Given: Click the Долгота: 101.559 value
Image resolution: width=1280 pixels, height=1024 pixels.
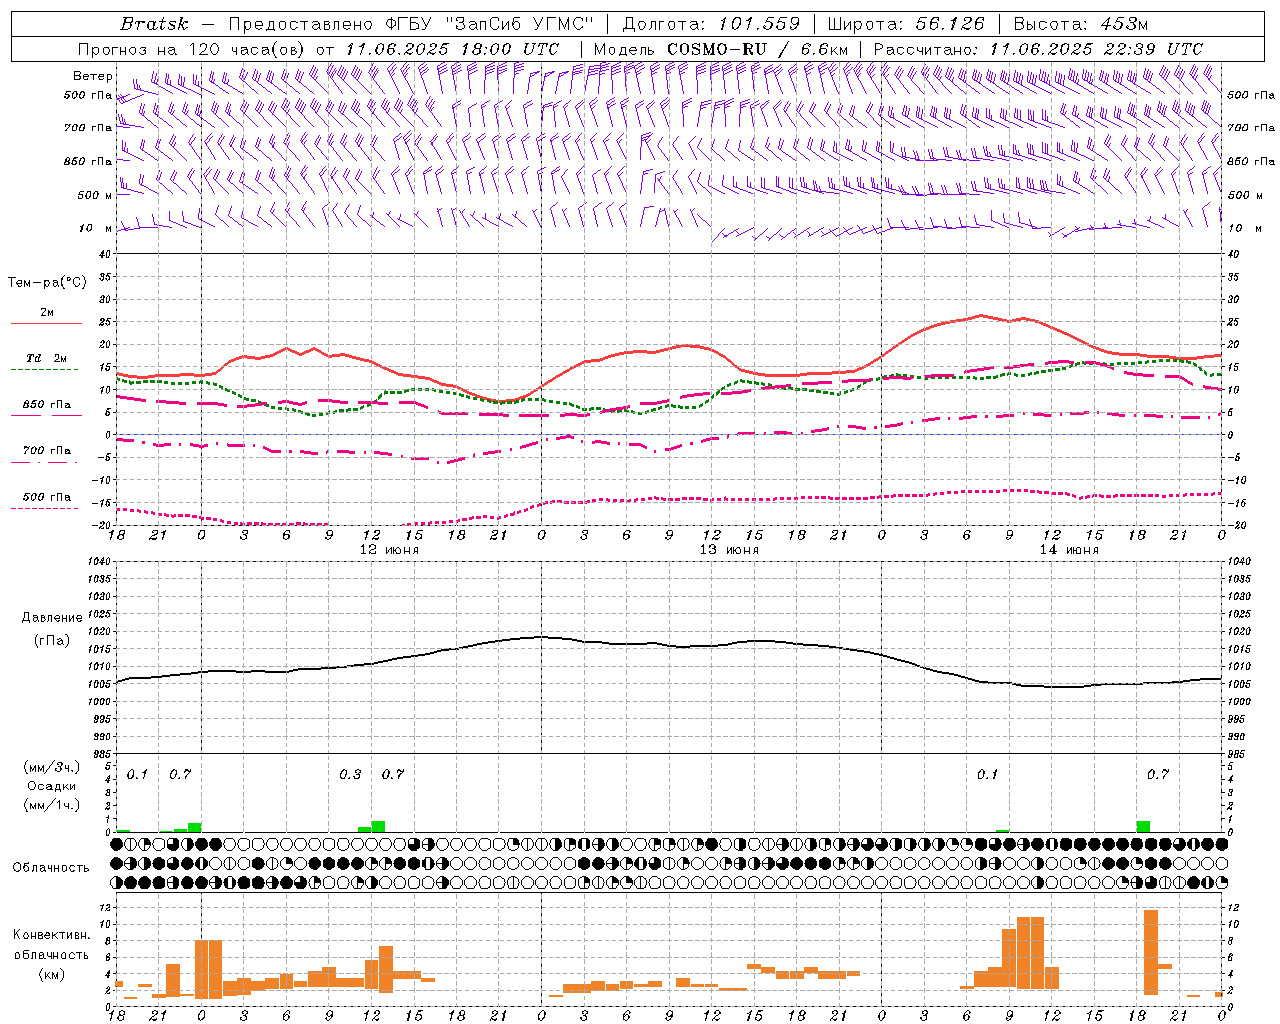Looking at the screenshot, I should (711, 24).
